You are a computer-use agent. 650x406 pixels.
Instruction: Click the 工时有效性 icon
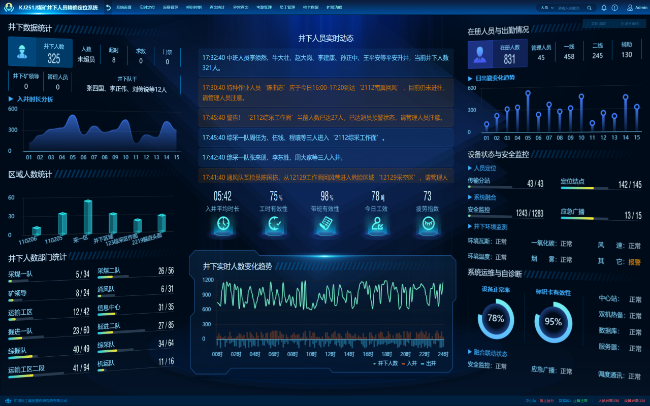(x=276, y=225)
